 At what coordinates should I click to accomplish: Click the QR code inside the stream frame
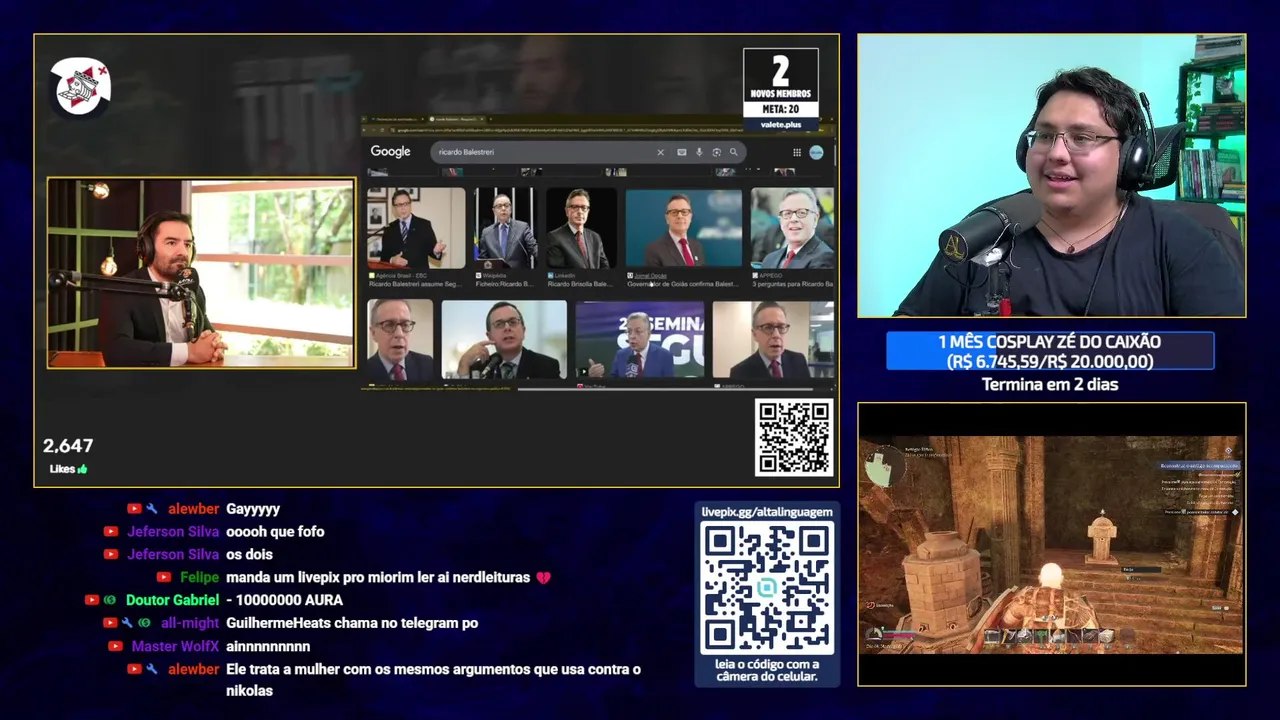pyautogui.click(x=794, y=438)
